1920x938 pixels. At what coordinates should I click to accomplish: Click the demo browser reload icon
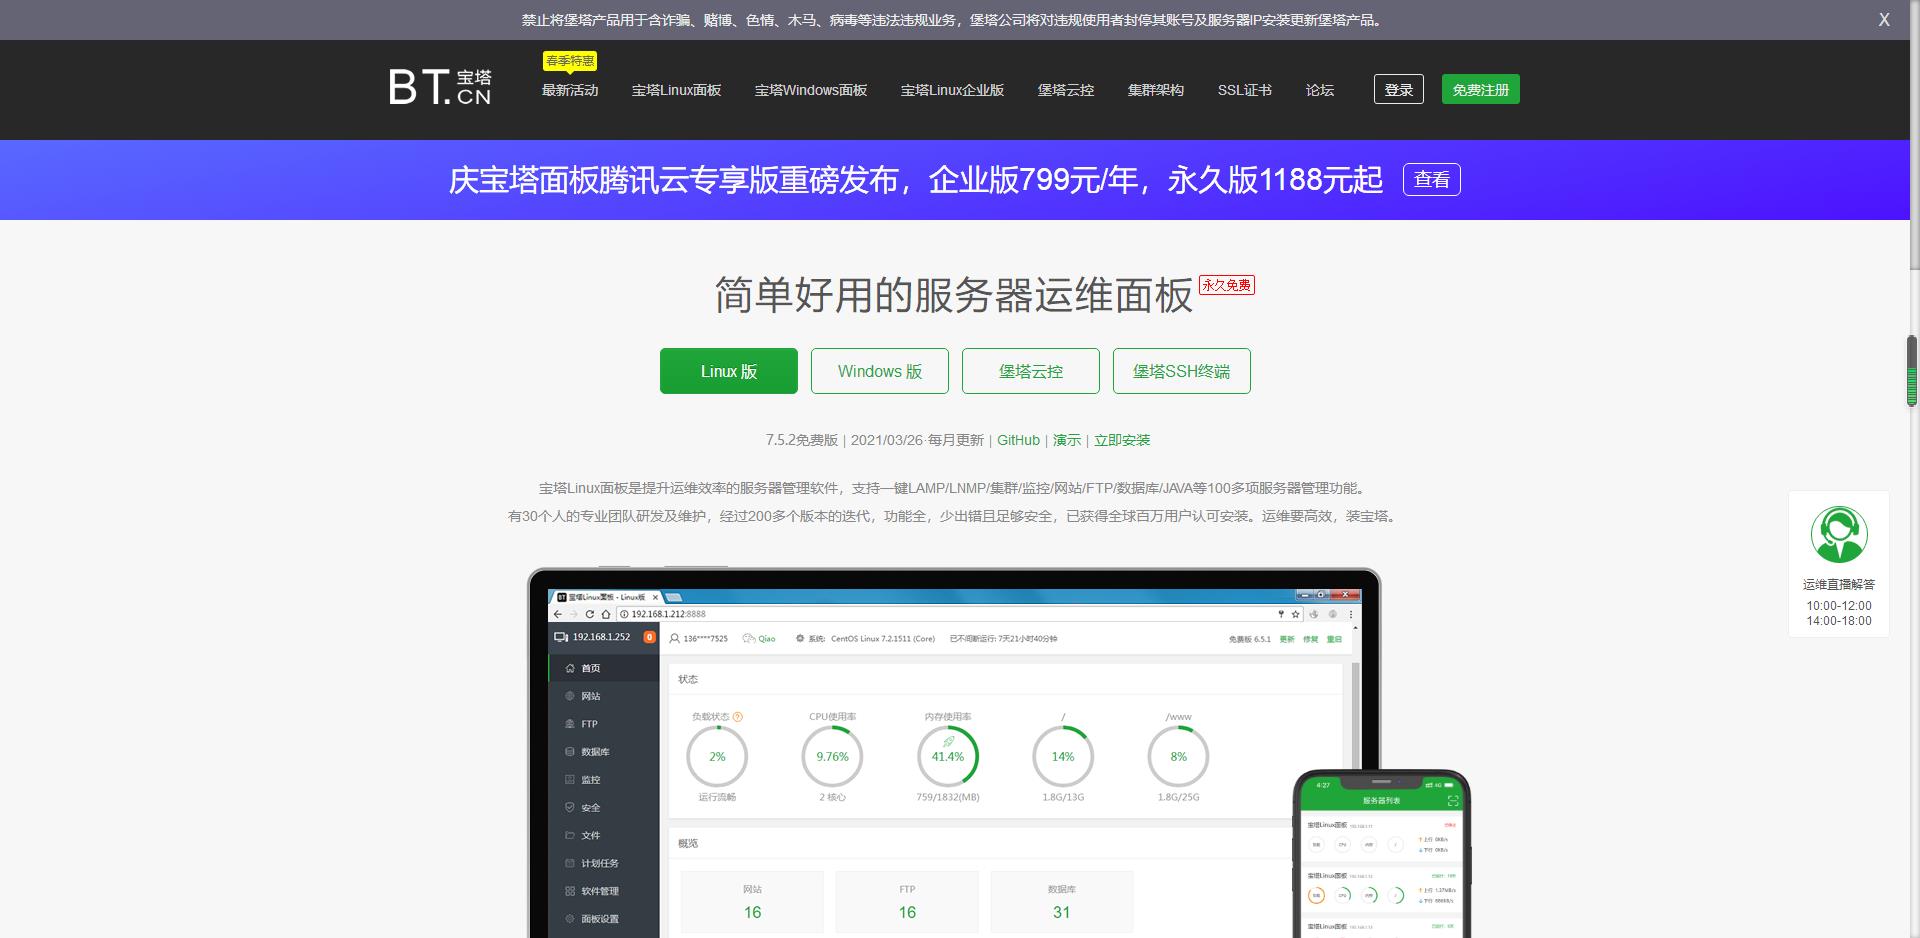(590, 614)
